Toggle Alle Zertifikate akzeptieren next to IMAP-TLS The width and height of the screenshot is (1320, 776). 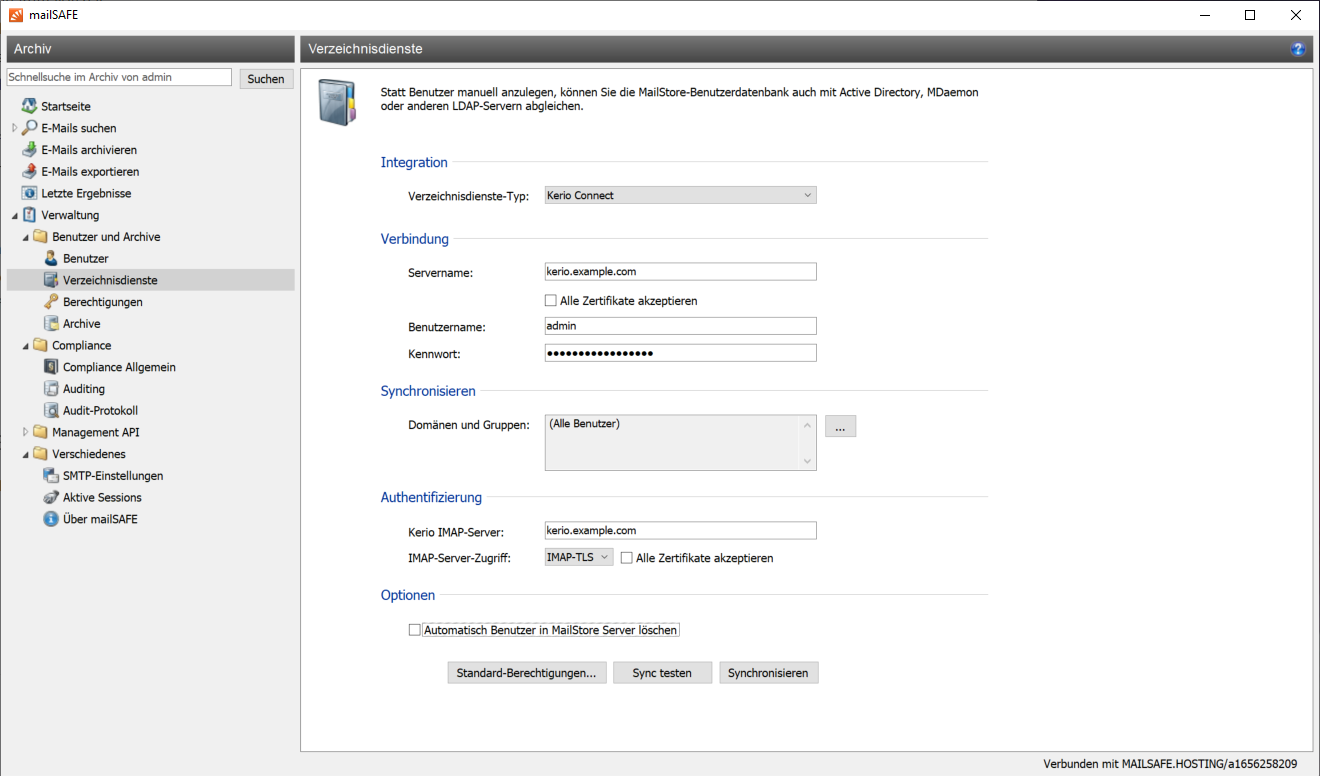pyautogui.click(x=627, y=558)
